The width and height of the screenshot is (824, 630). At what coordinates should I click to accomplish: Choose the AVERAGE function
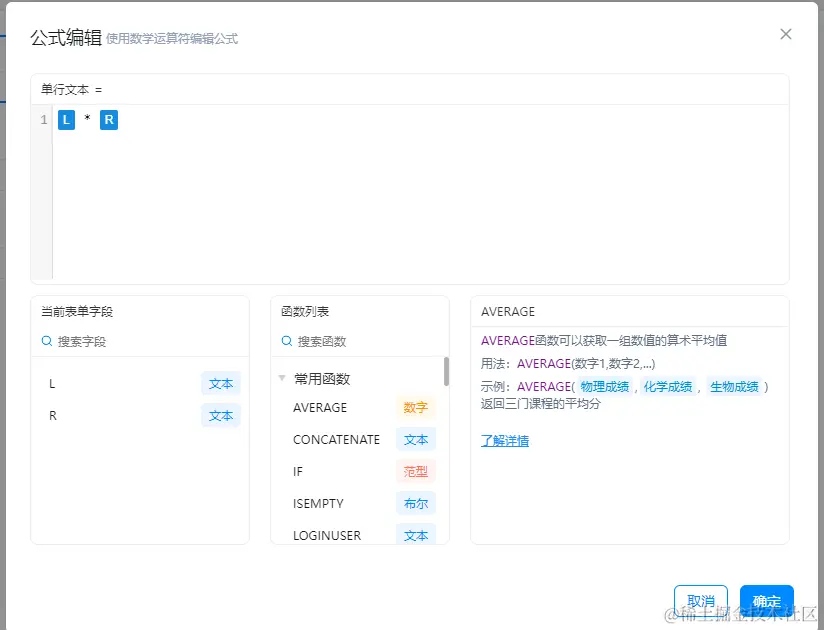[320, 408]
